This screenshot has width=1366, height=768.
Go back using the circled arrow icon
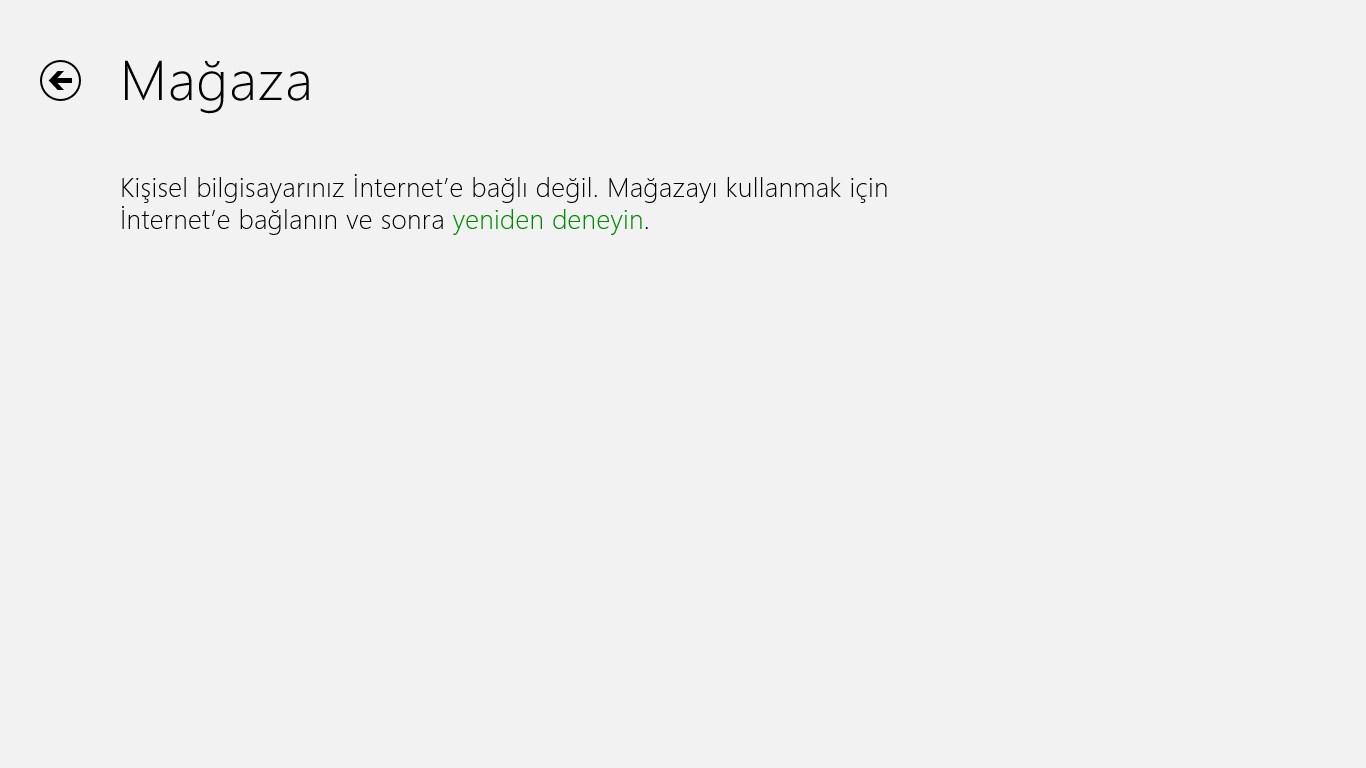[x=60, y=81]
